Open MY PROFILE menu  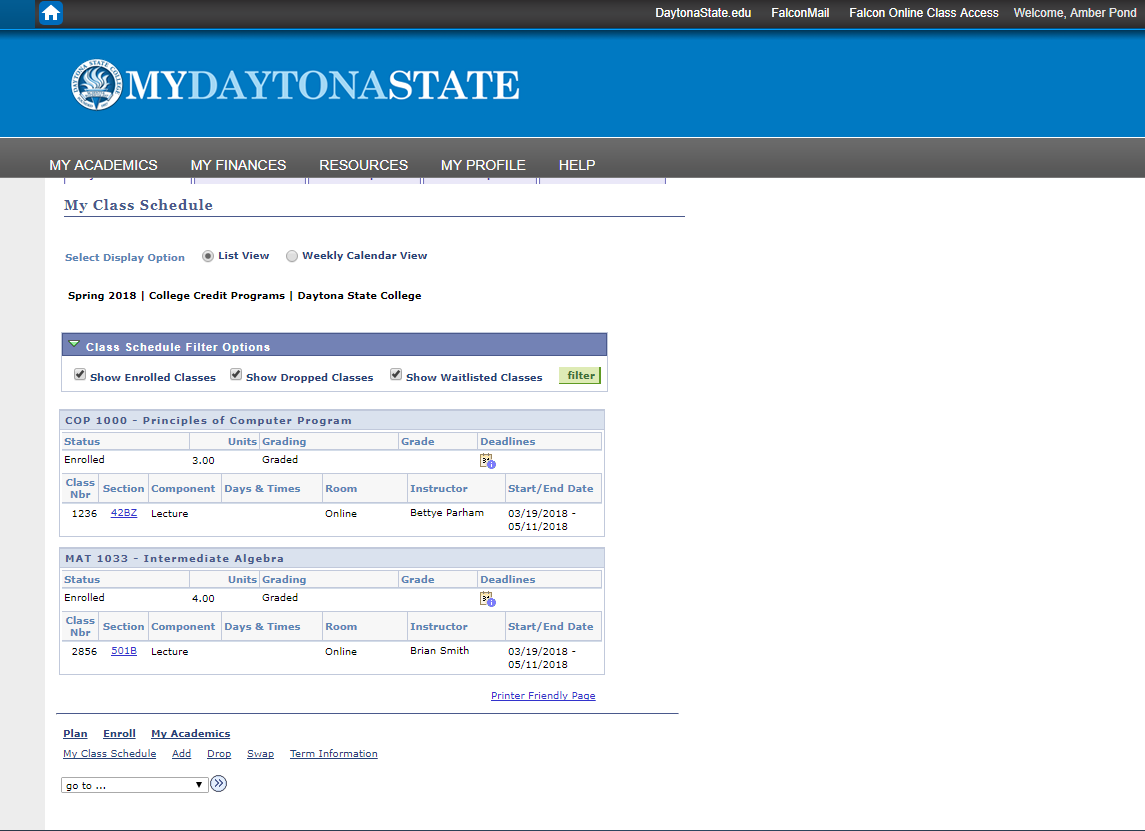click(483, 165)
